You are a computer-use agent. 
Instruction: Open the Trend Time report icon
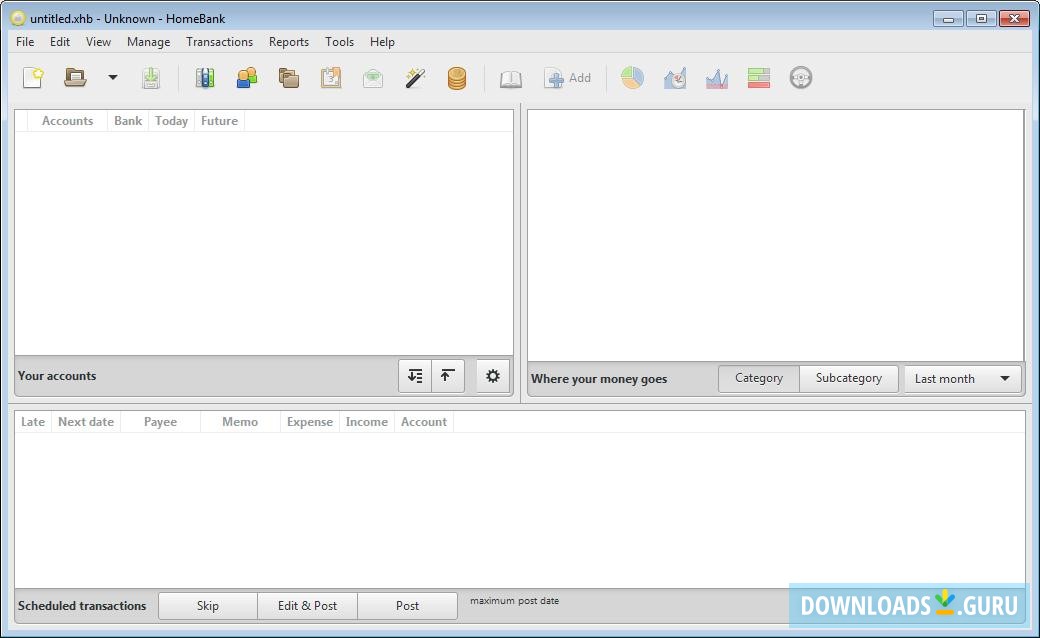[675, 78]
